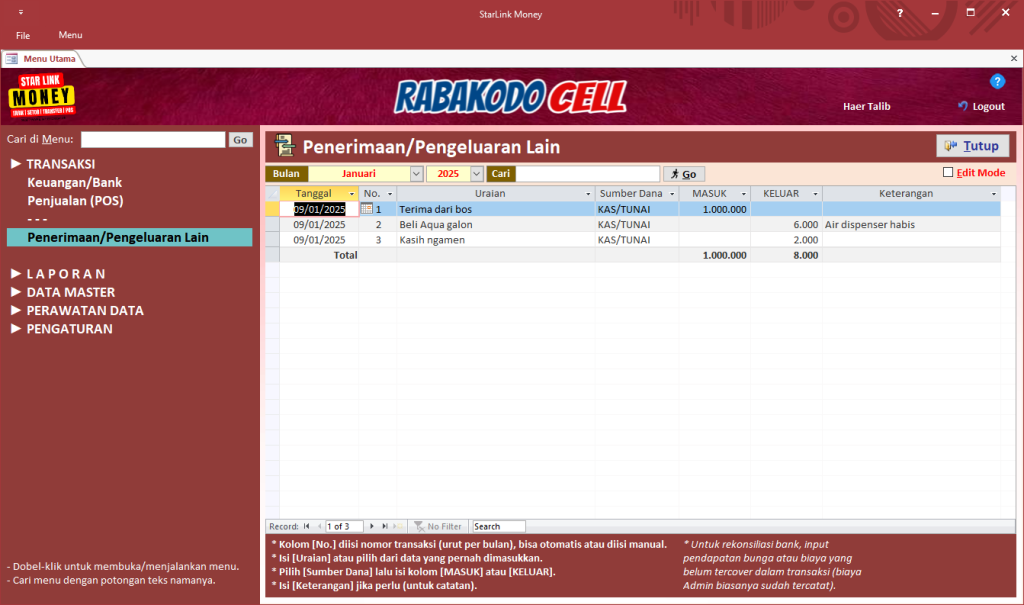The width and height of the screenshot is (1024, 605).
Task: Open the Bulan month dropdown arrow
Action: [x=417, y=174]
